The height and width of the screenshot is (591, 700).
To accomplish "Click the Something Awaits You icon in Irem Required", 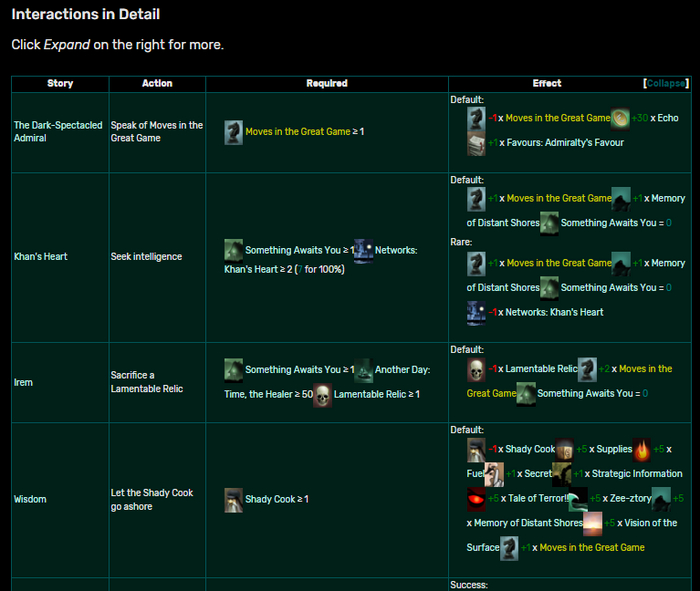I will 233,370.
